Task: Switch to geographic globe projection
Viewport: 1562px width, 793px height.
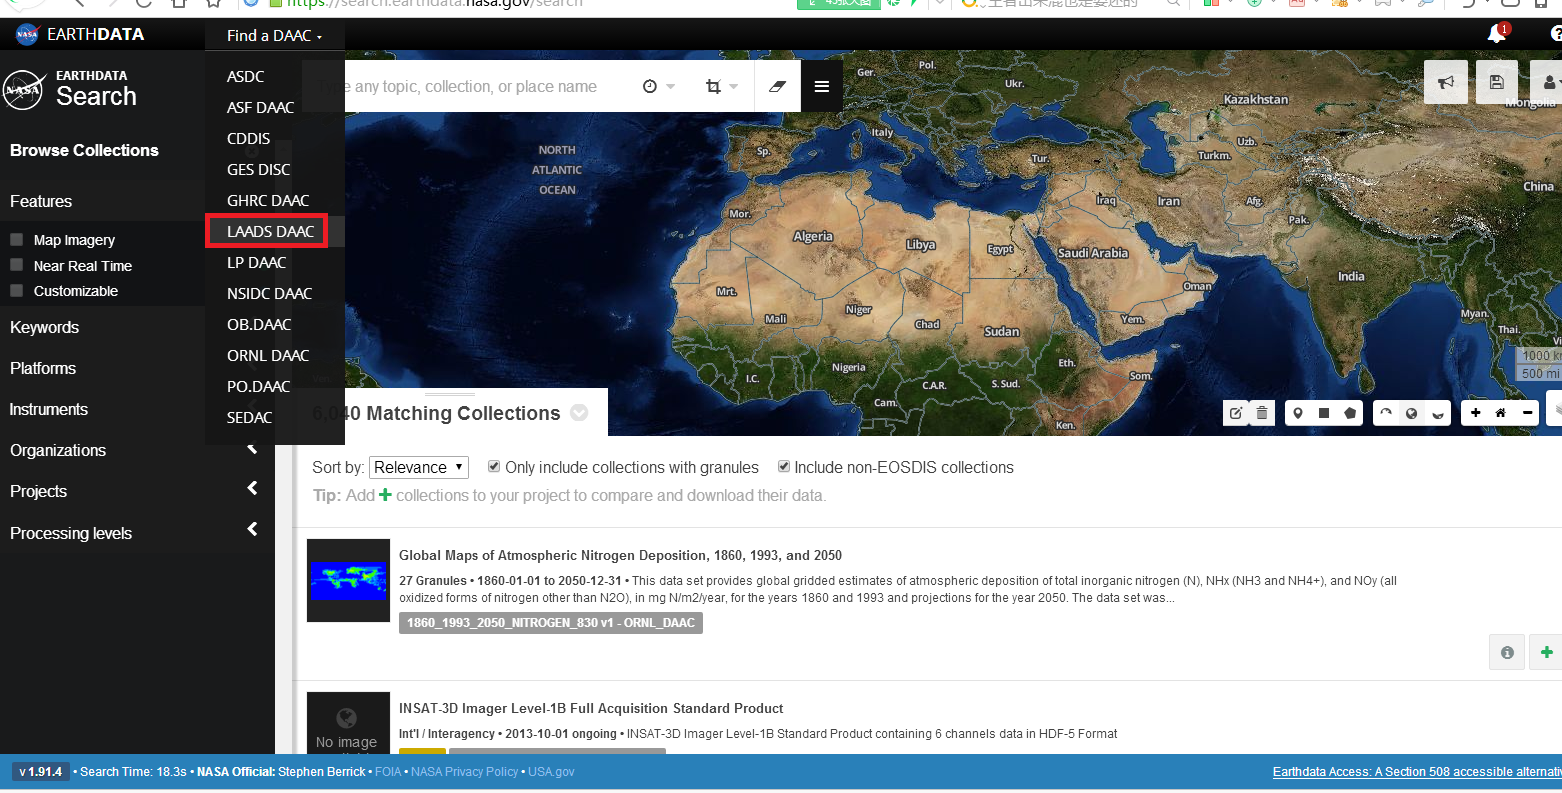Action: 1412,413
